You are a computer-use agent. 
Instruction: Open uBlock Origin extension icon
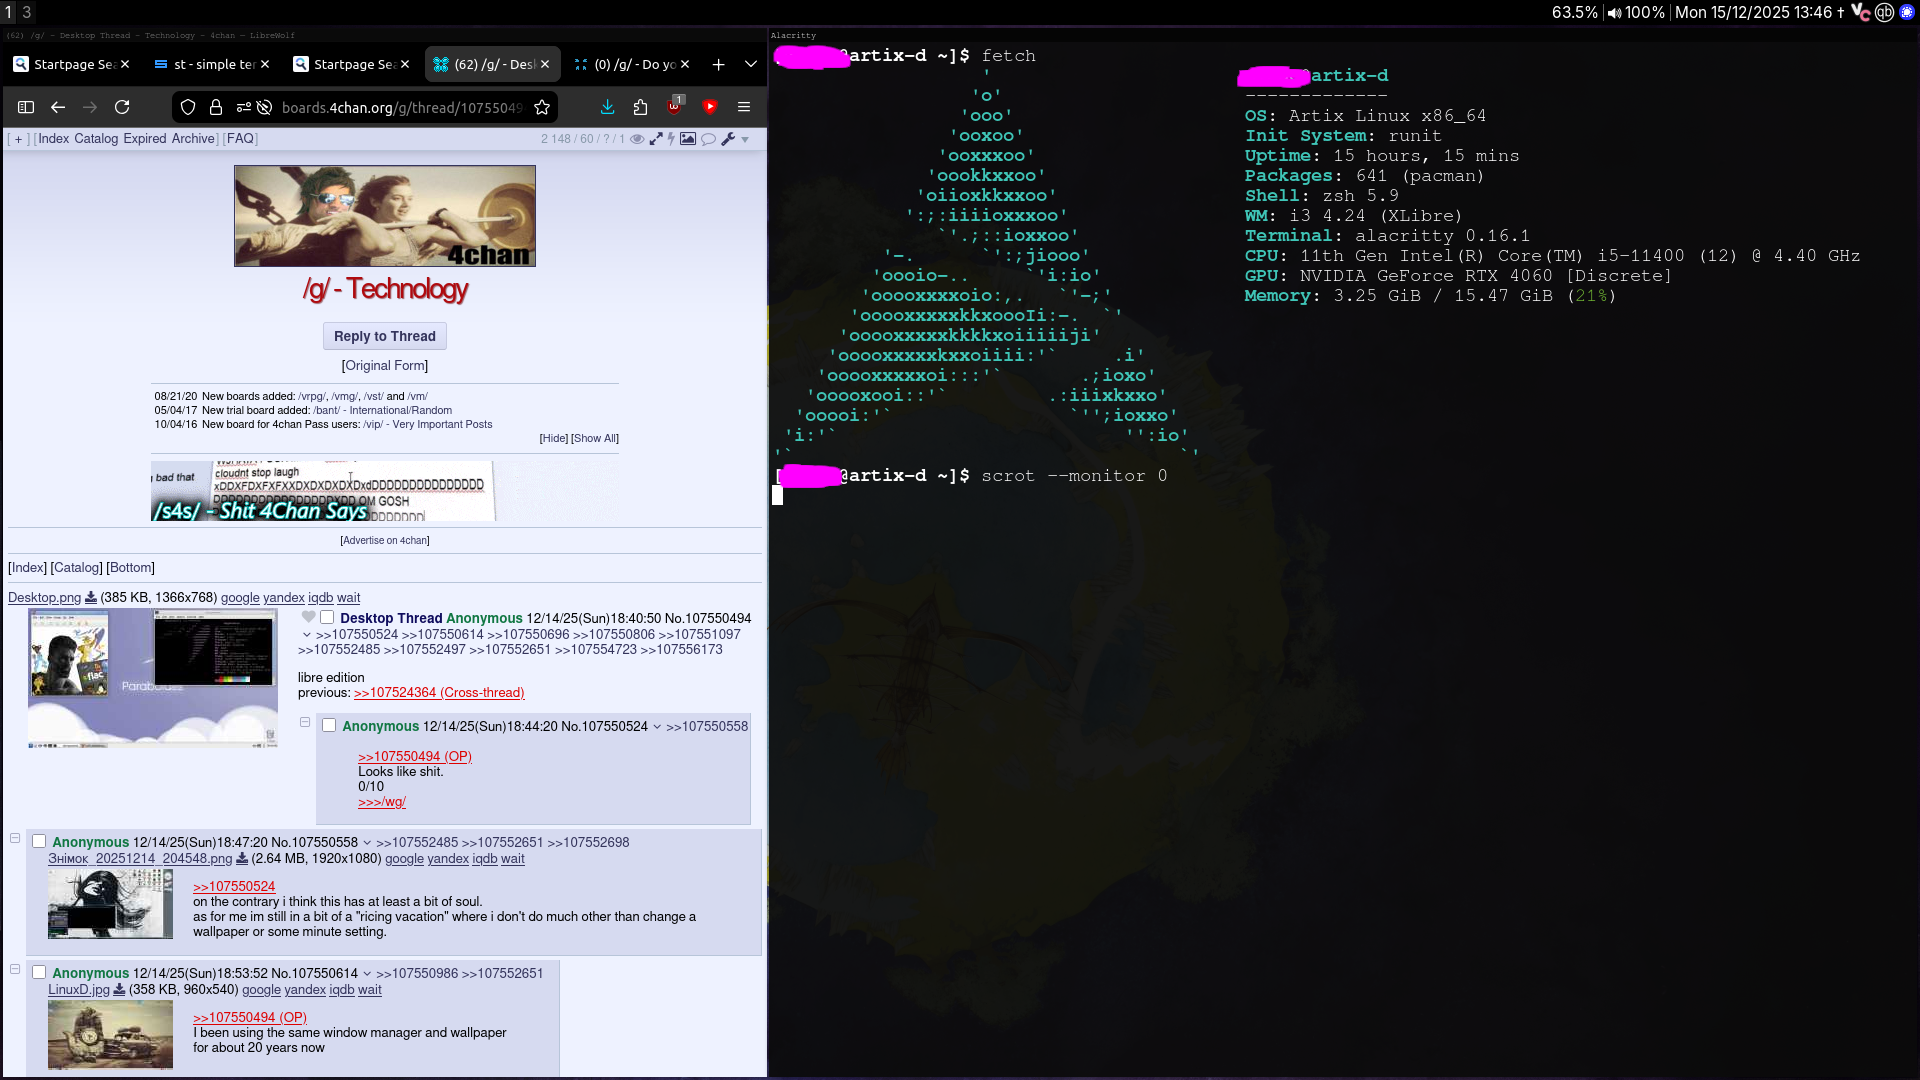[675, 107]
